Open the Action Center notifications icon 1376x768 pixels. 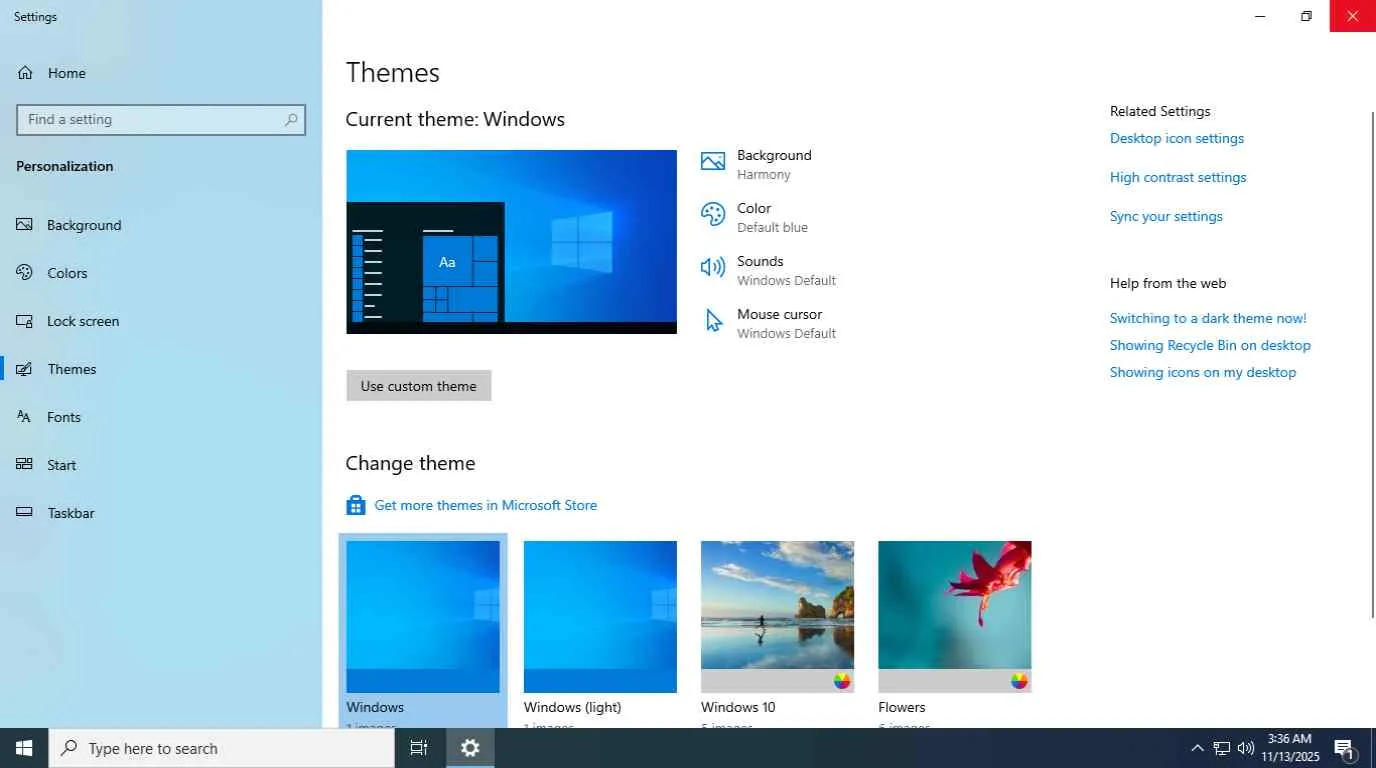(x=1345, y=748)
